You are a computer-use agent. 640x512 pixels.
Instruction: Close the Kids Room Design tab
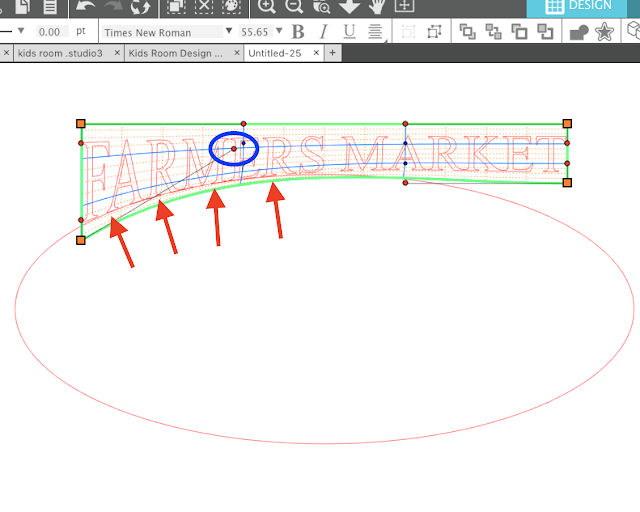pos(237,53)
